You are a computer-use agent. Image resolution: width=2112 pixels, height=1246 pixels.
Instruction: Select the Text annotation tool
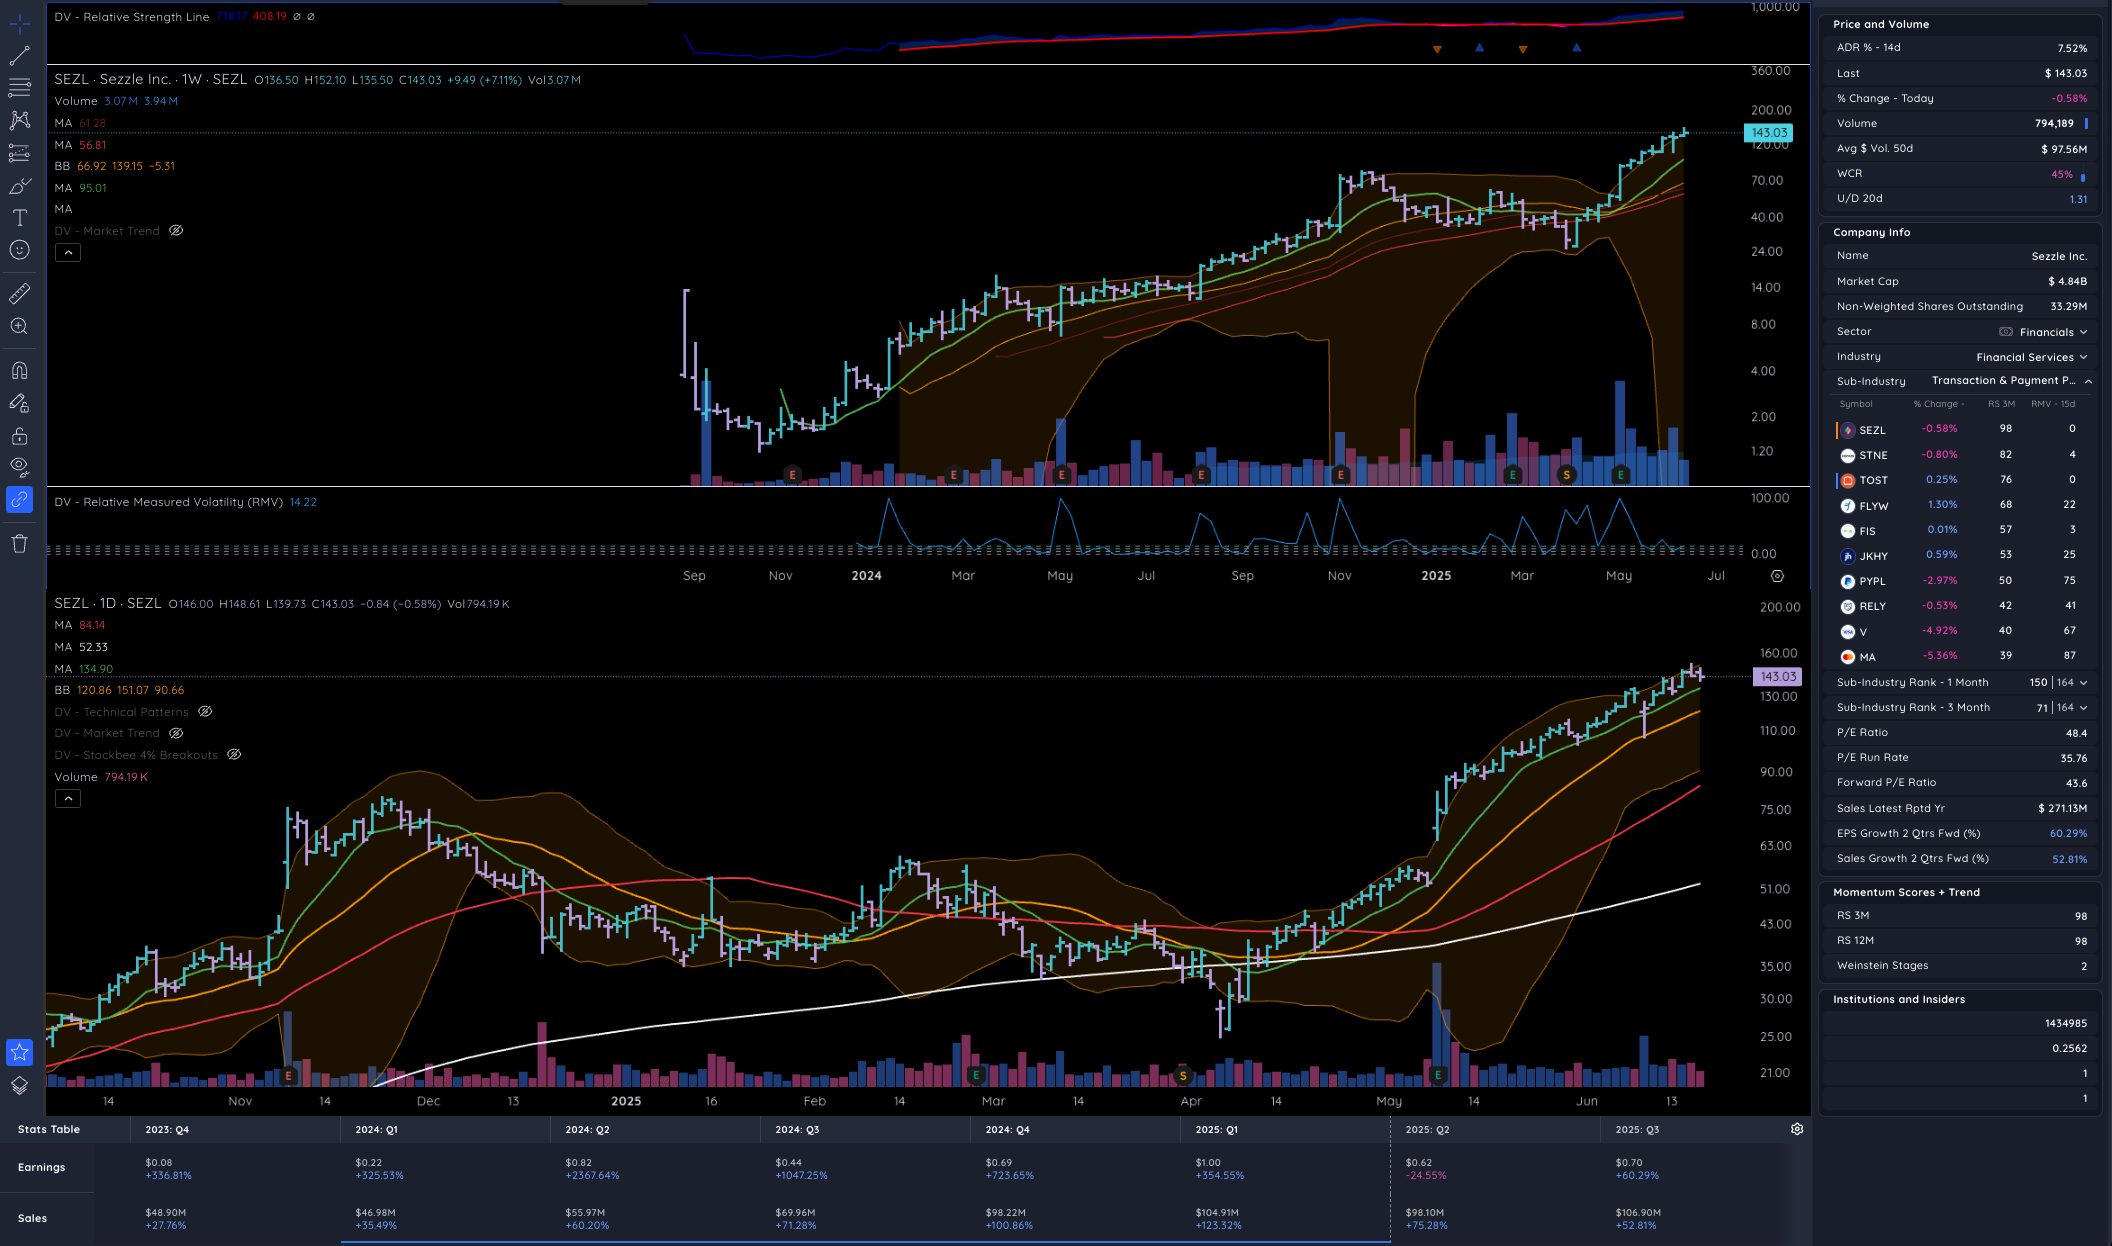click(19, 218)
